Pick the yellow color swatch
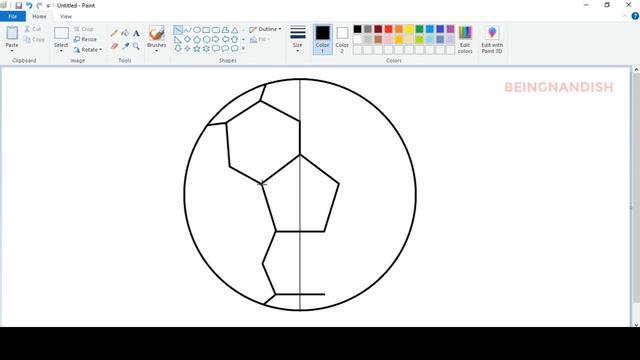This screenshot has height=360, width=640. 409,29
